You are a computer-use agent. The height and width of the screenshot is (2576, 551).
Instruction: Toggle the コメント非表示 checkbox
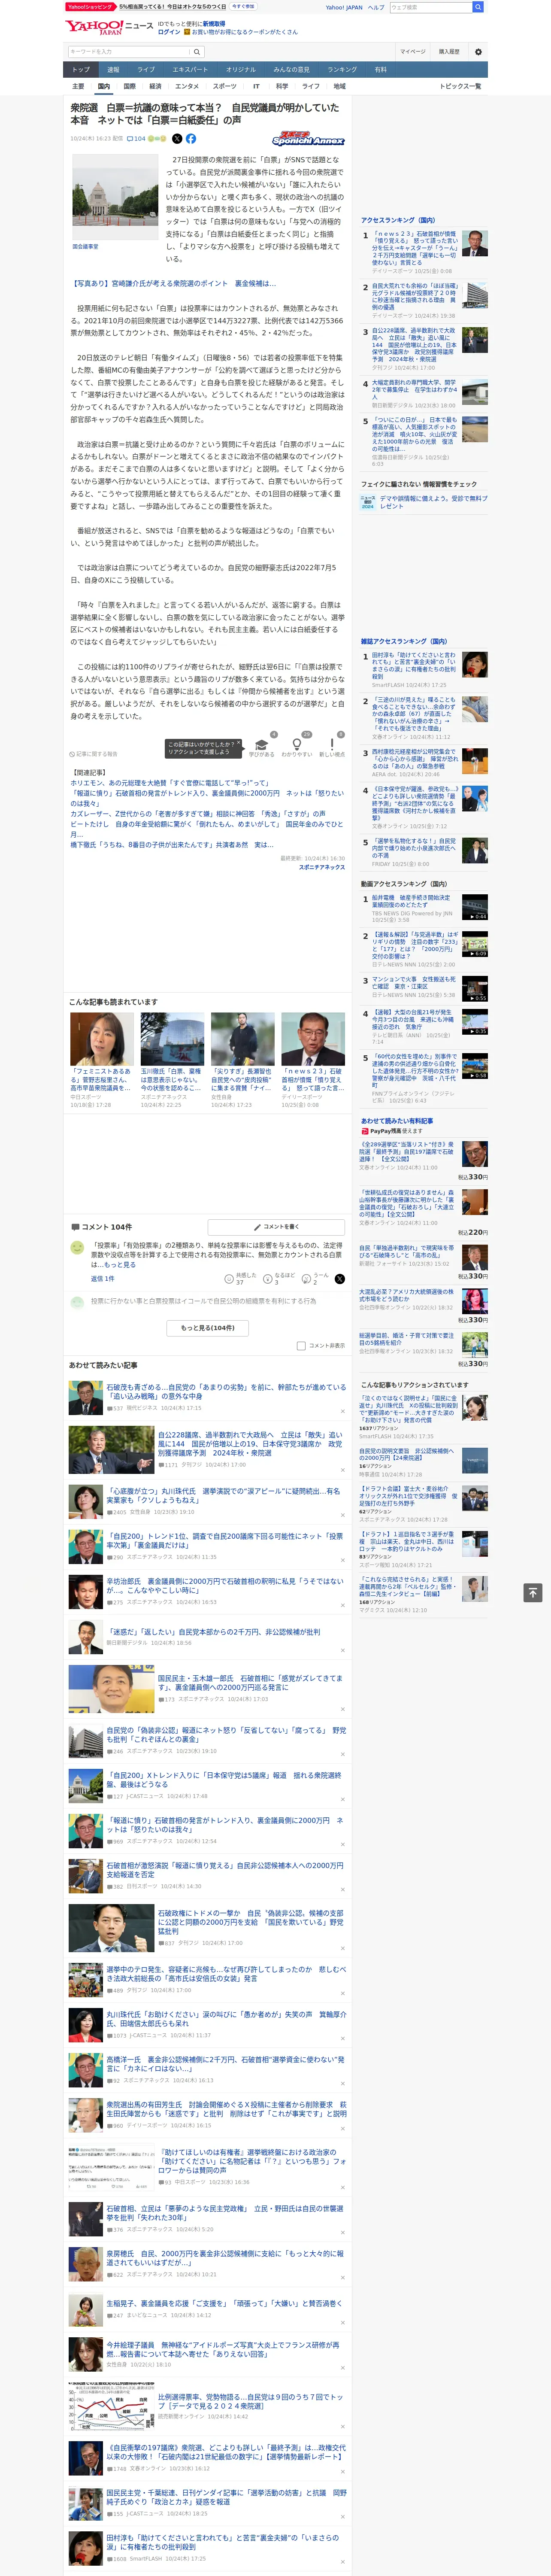[x=301, y=1346]
